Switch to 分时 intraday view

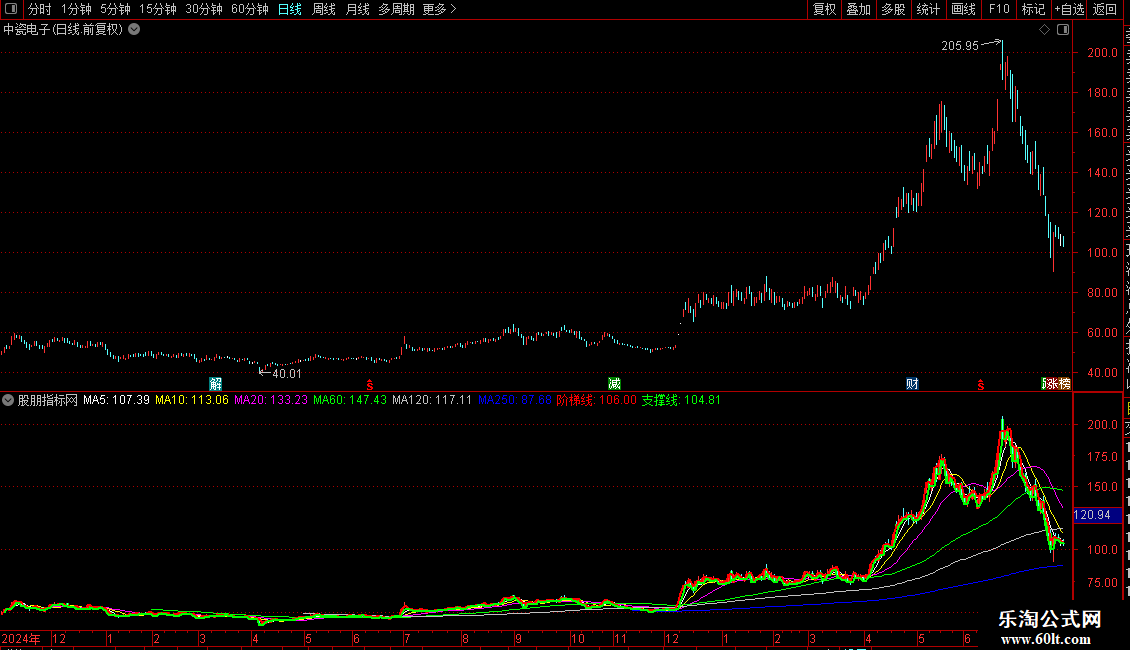click(x=40, y=9)
